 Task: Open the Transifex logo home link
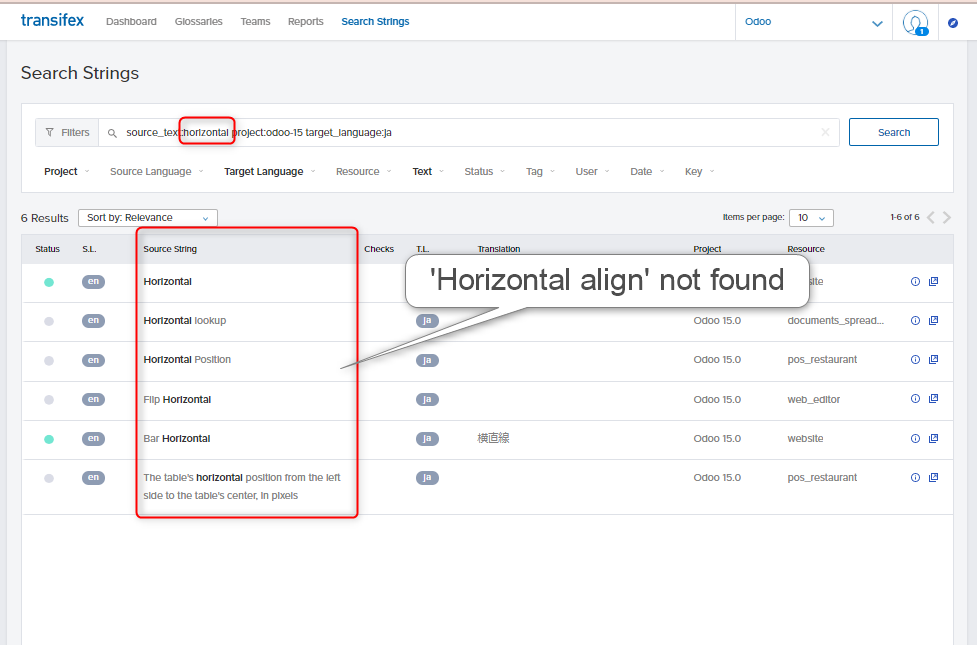tap(52, 21)
